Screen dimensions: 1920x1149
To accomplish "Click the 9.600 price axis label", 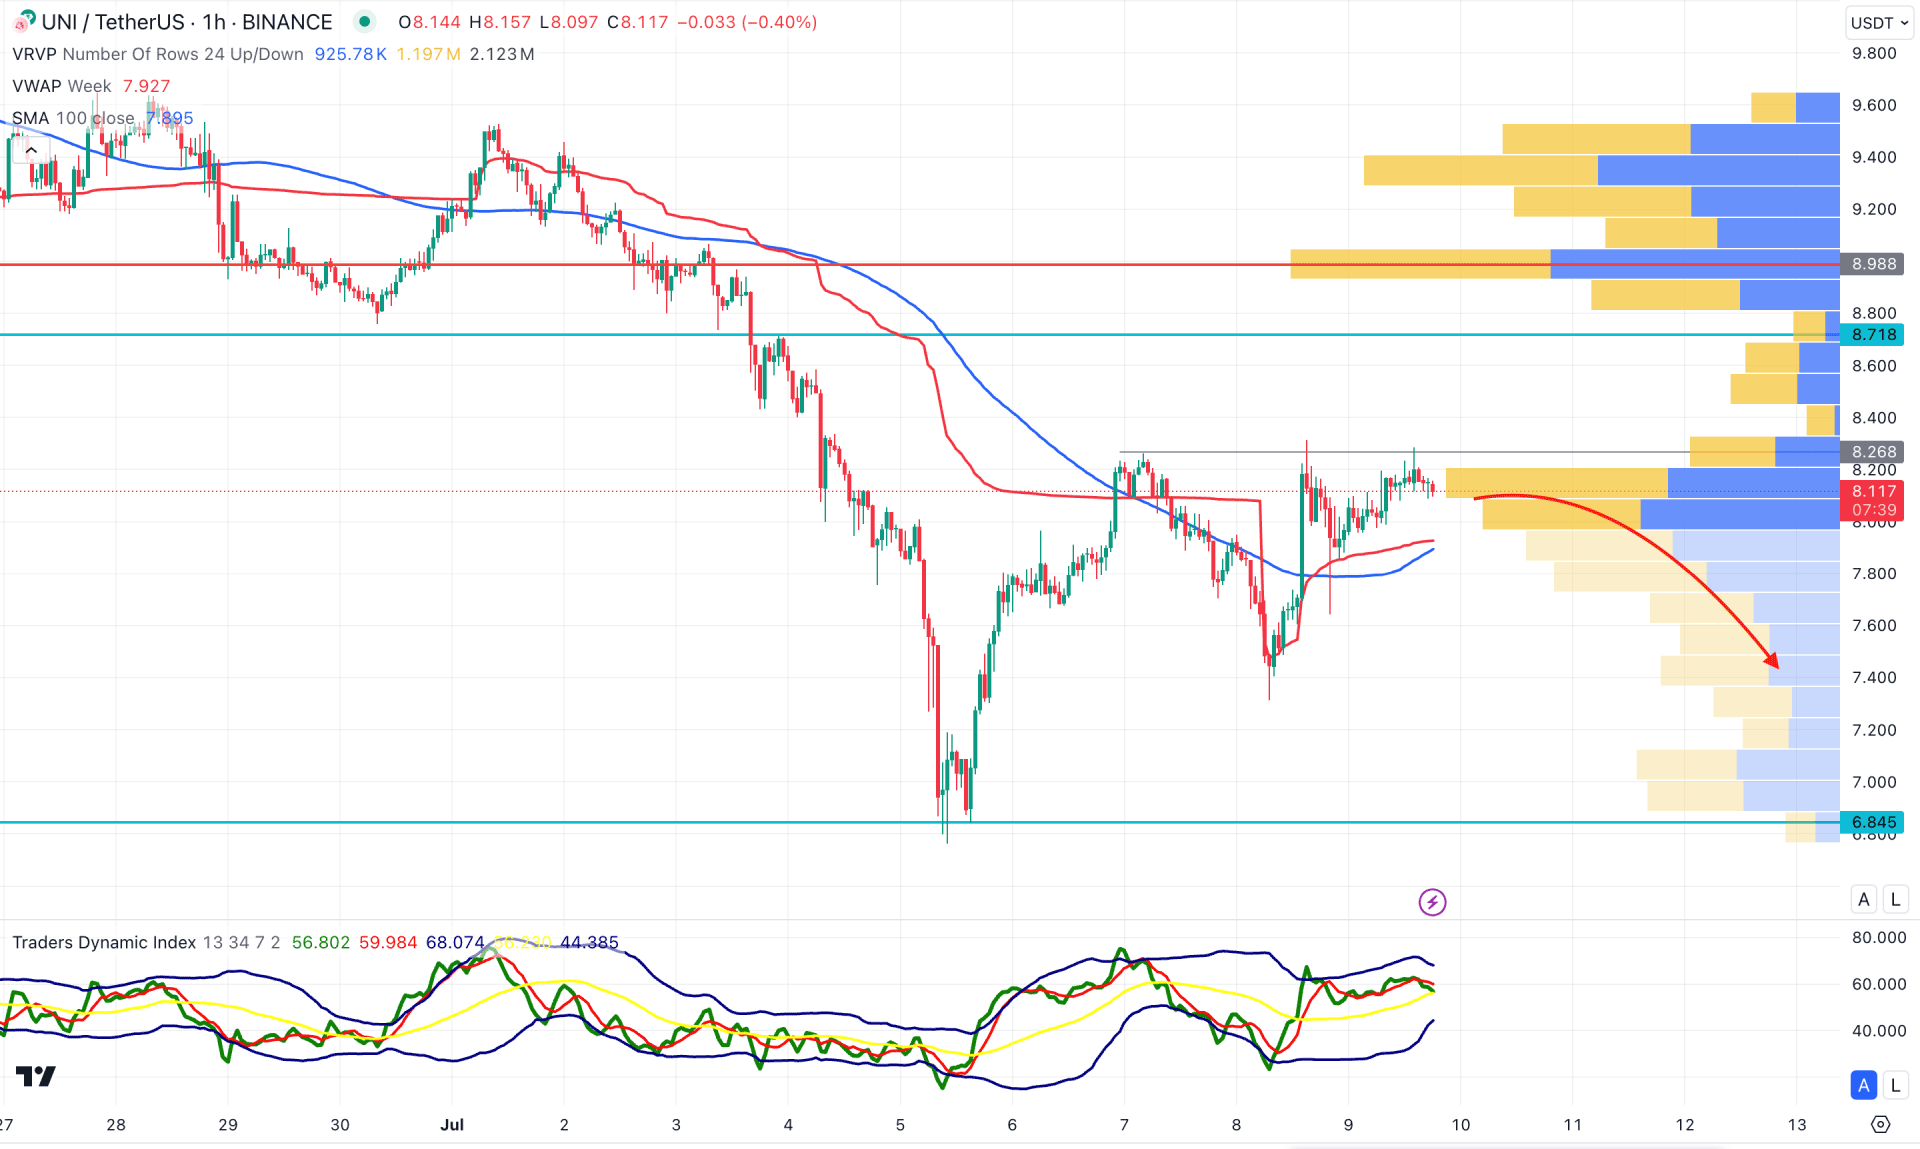I will (1874, 105).
